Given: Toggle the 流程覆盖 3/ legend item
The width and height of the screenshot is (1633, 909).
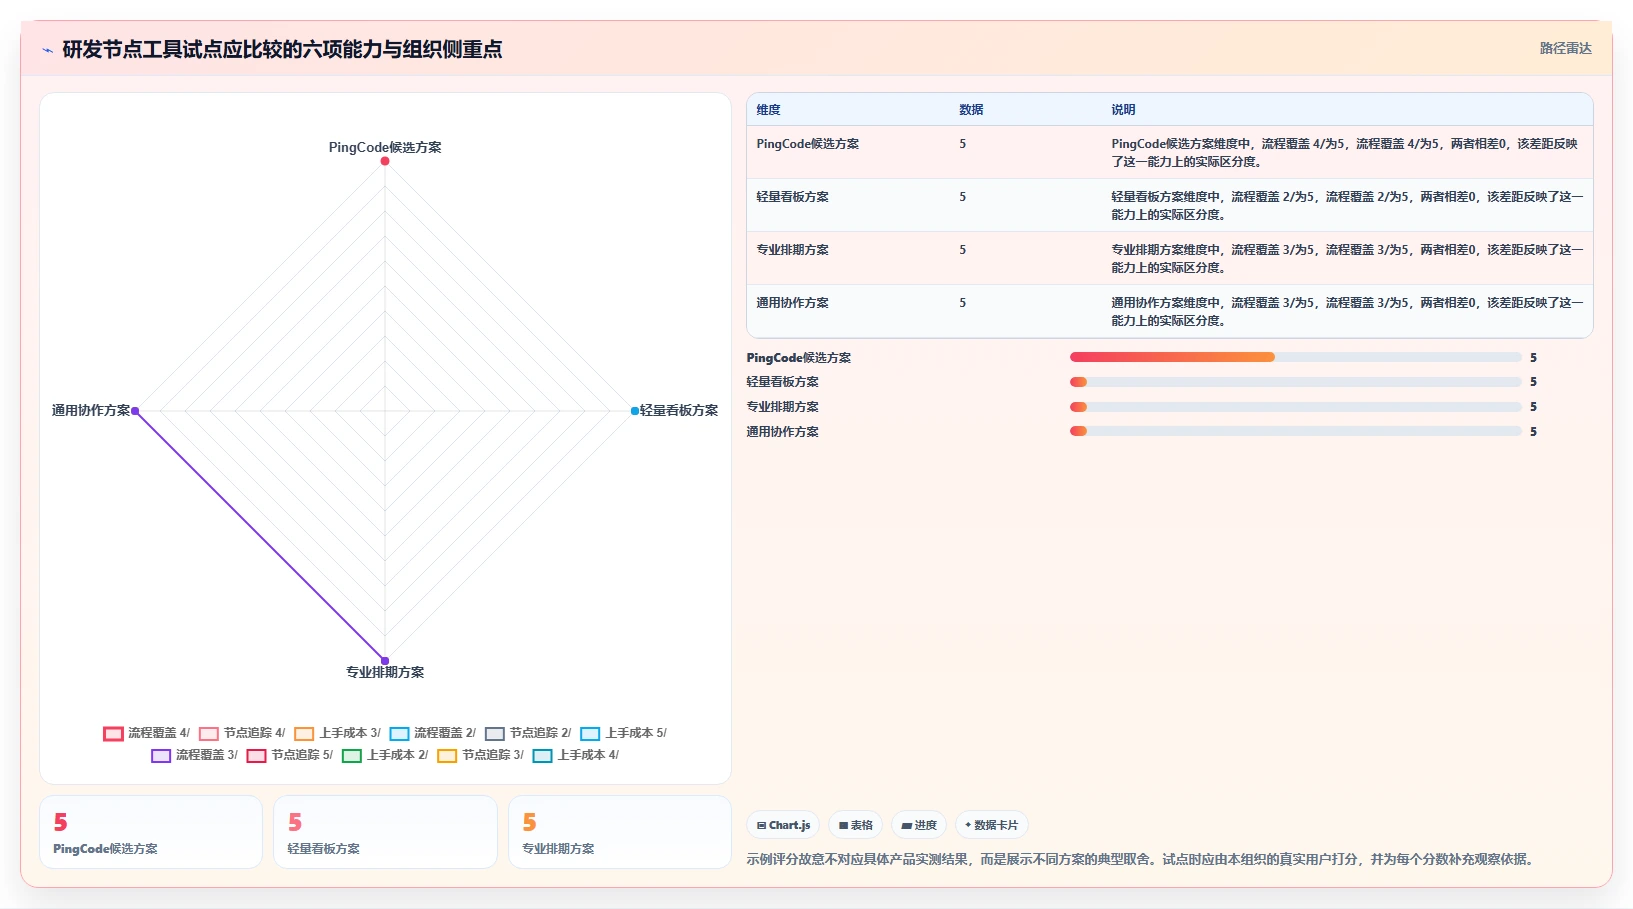Looking at the screenshot, I should point(195,755).
